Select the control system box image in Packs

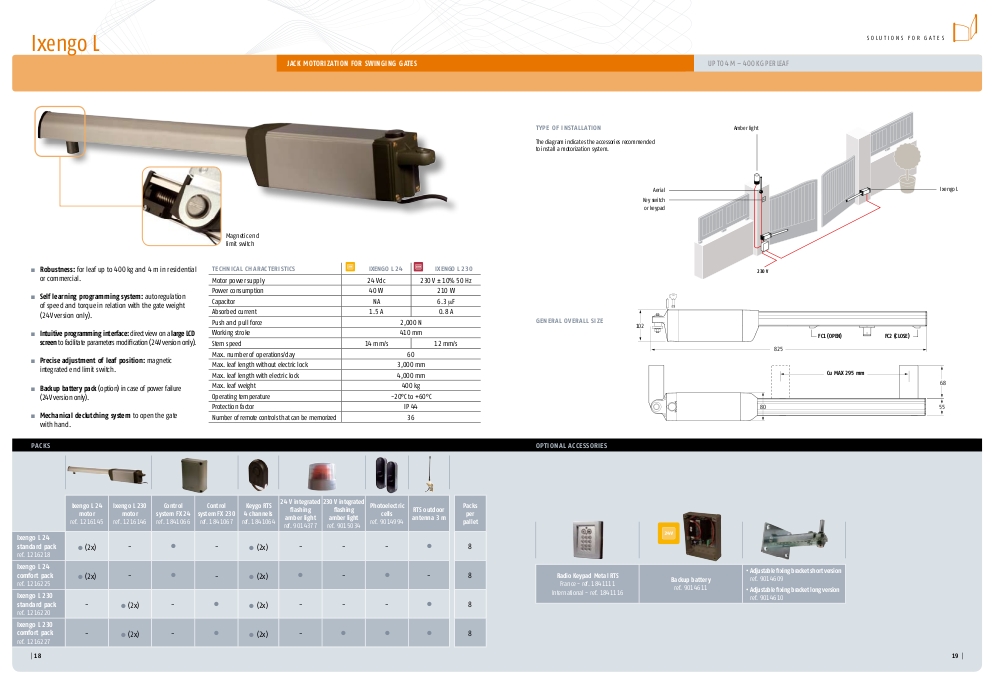tap(194, 475)
